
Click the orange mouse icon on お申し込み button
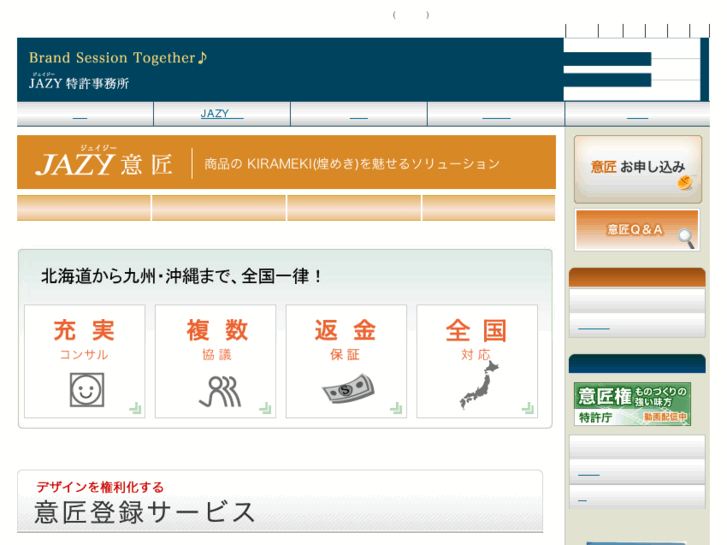click(x=685, y=183)
